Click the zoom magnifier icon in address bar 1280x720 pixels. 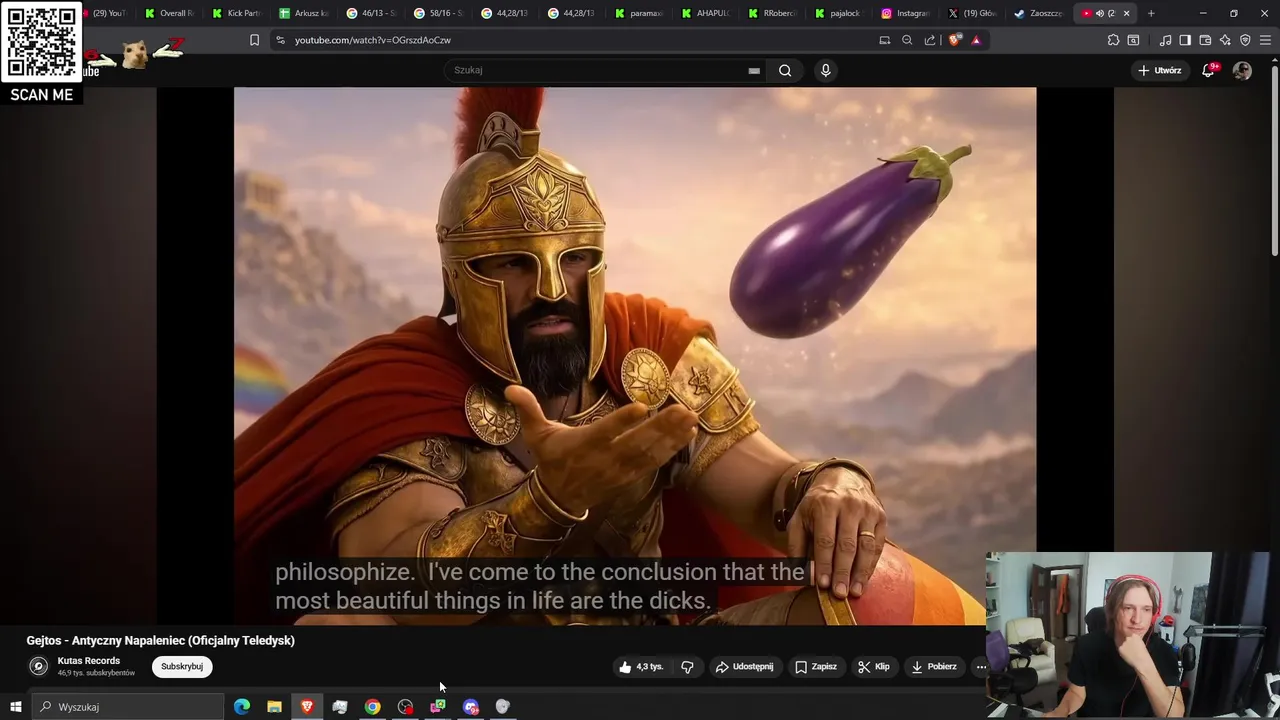(907, 40)
